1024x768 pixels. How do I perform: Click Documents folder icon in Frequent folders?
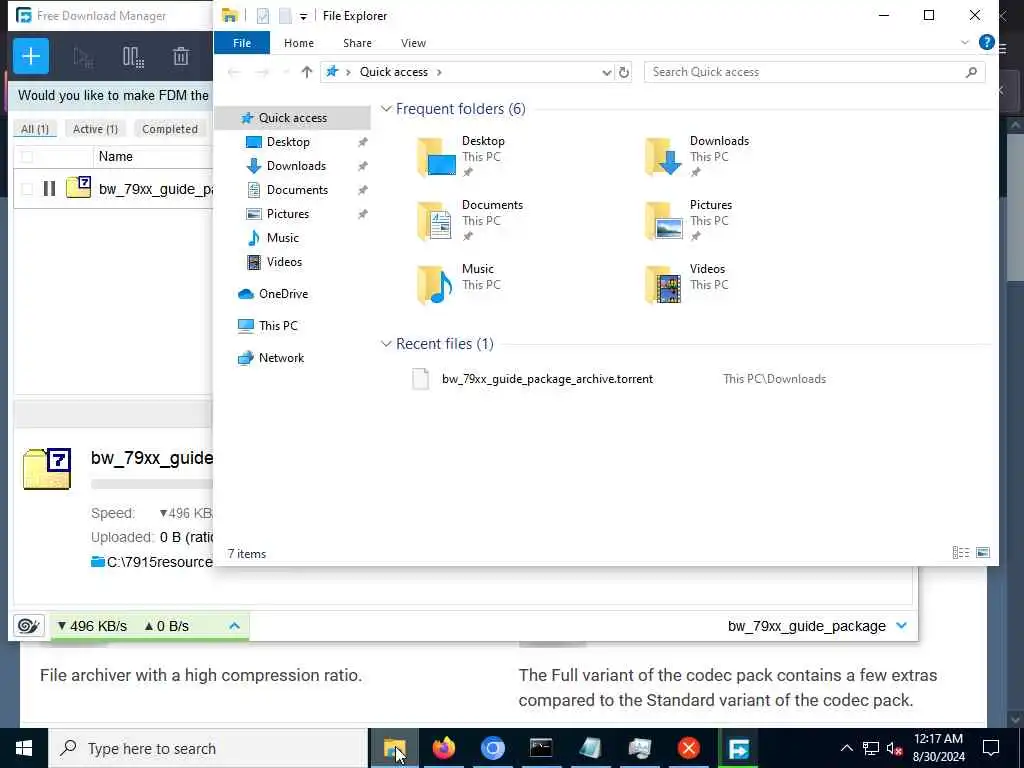tap(436, 221)
